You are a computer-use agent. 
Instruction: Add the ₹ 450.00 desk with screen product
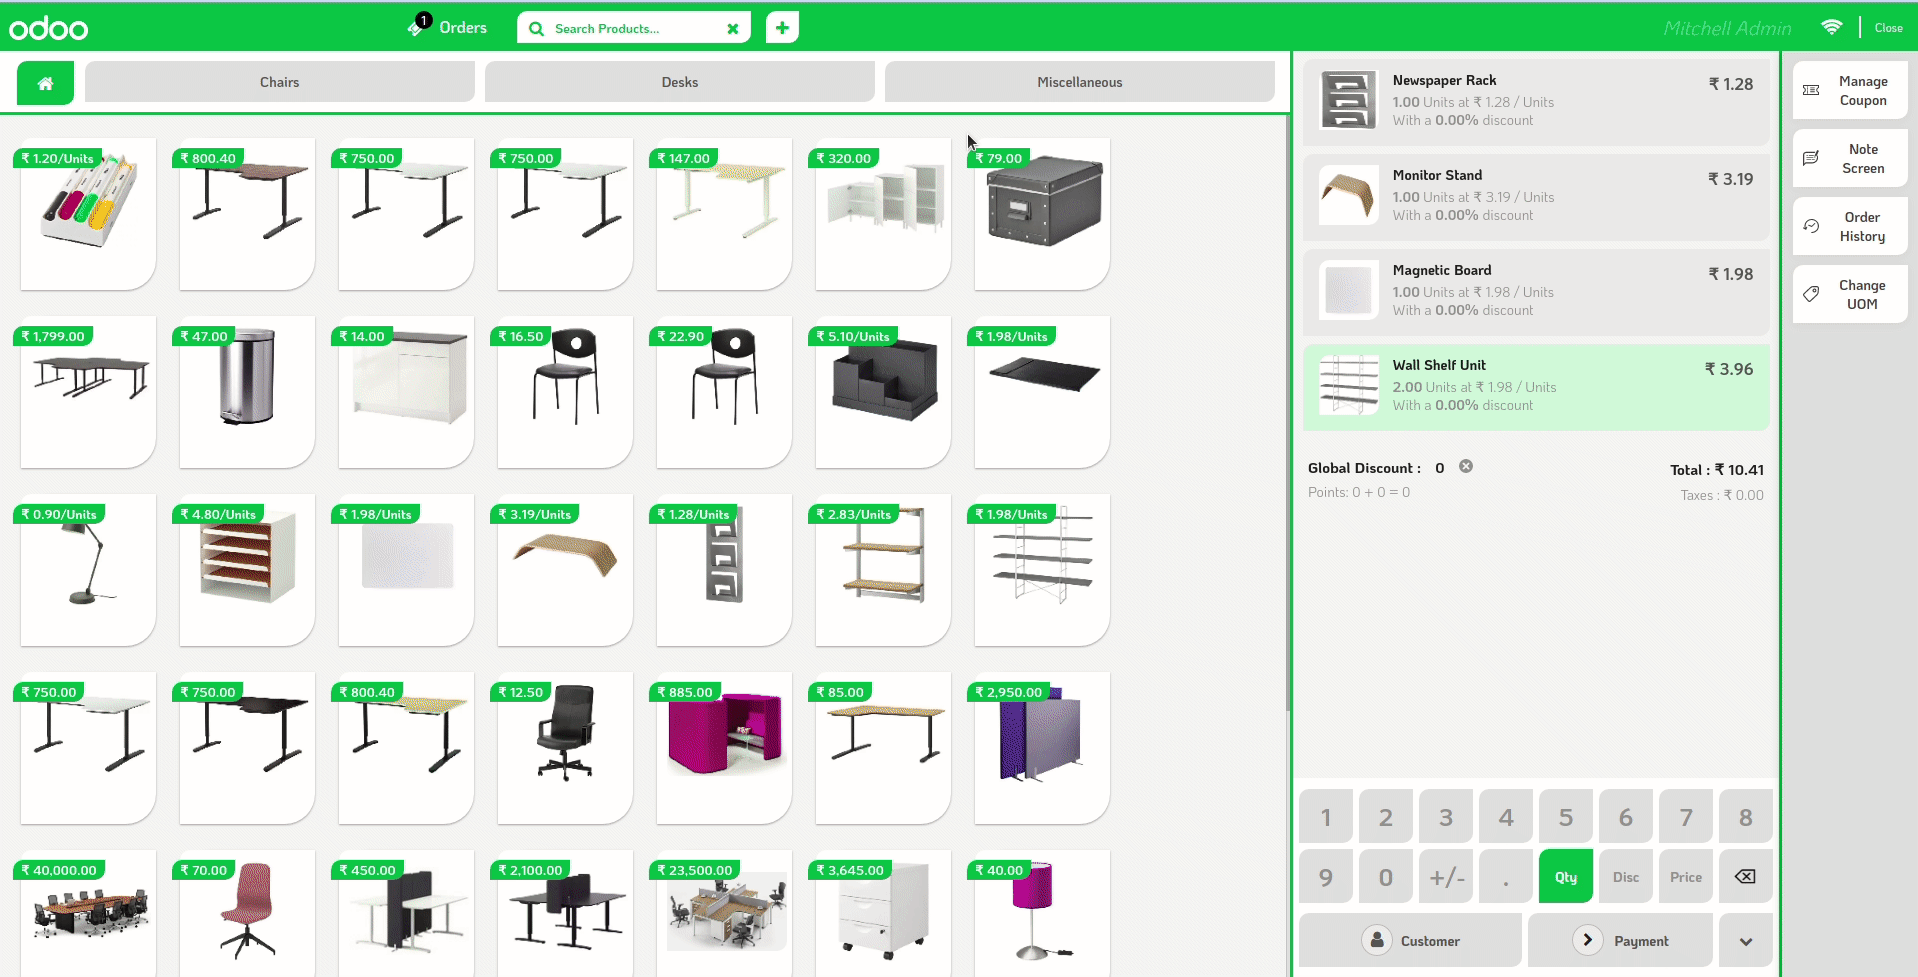pyautogui.click(x=406, y=914)
